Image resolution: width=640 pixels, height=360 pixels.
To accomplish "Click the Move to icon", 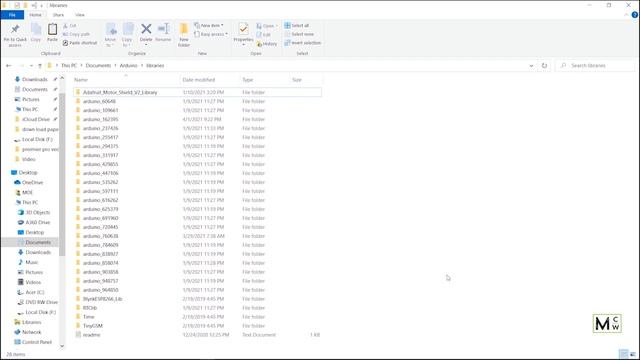I will [x=111, y=29].
